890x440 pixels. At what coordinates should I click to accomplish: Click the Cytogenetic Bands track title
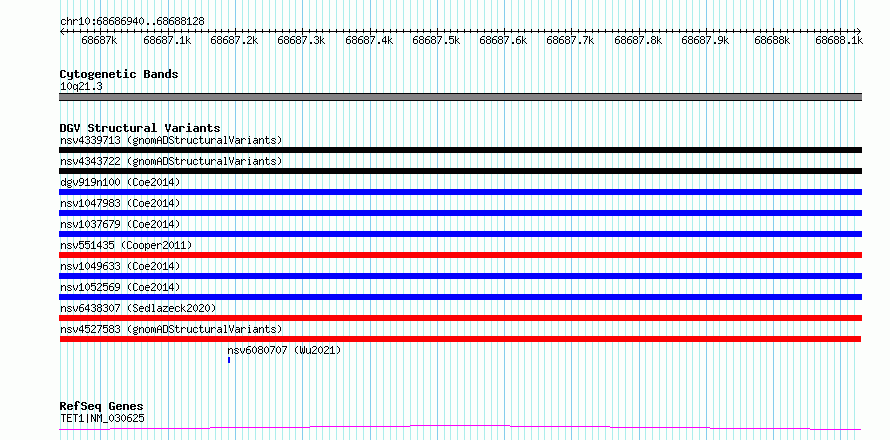[119, 74]
